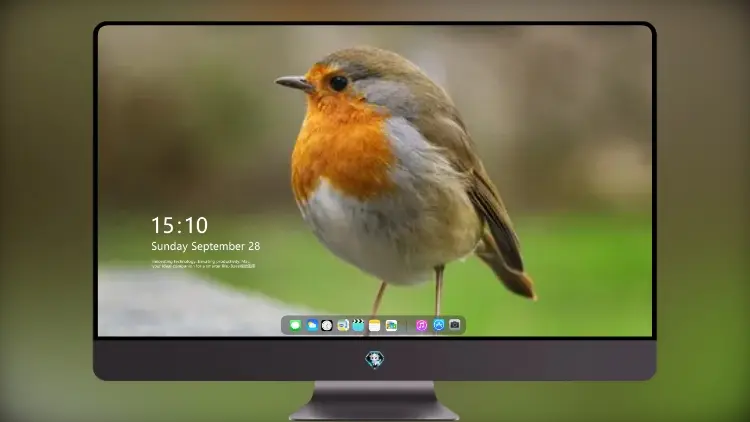
Task: Open the clapperboard video app in dock
Action: [358, 325]
